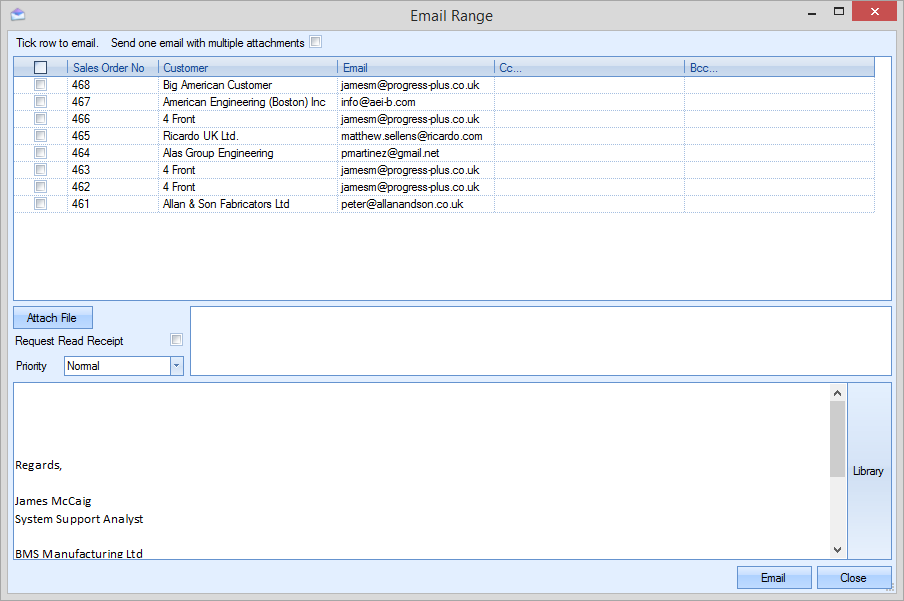The height and width of the screenshot is (601, 904).
Task: Enable 'Send one email with multiple attachments'
Action: [316, 42]
